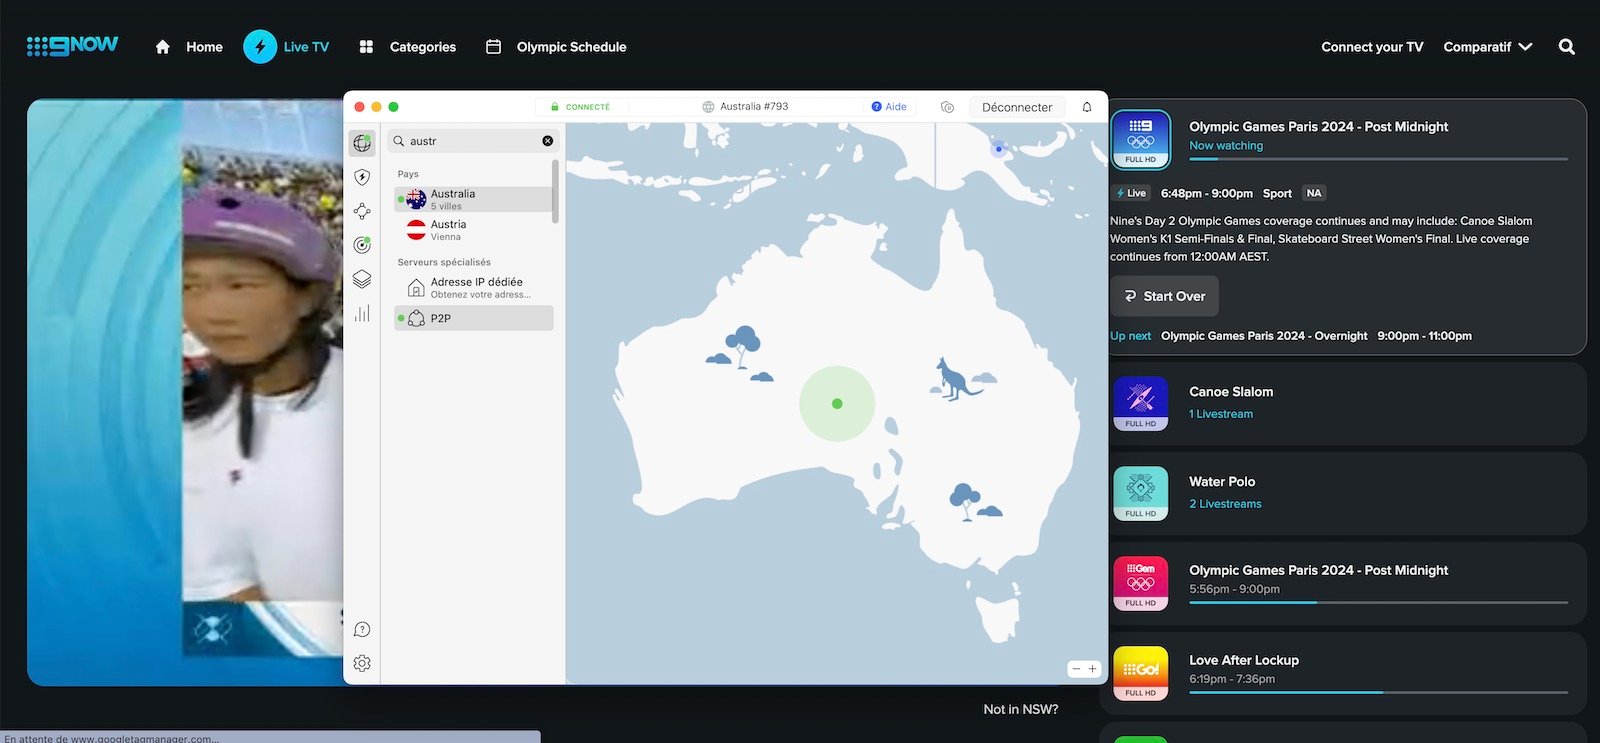Click Love After Lockup progress bar
1600x743 pixels.
point(1378,692)
